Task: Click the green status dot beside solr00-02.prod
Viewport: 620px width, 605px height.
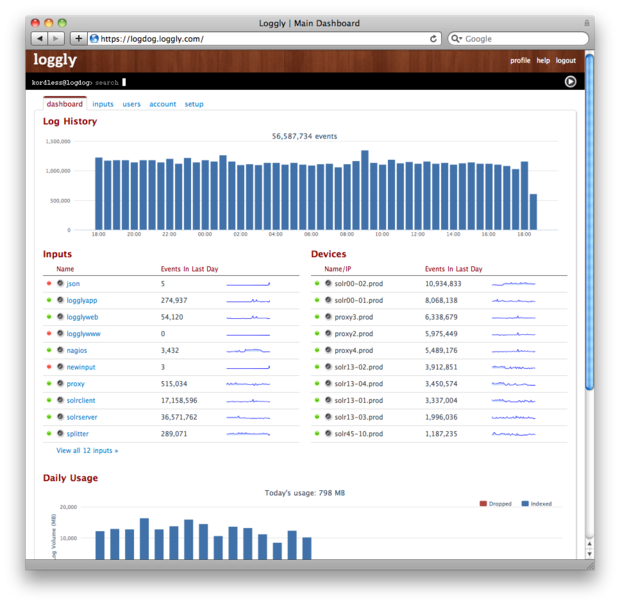Action: pos(316,284)
